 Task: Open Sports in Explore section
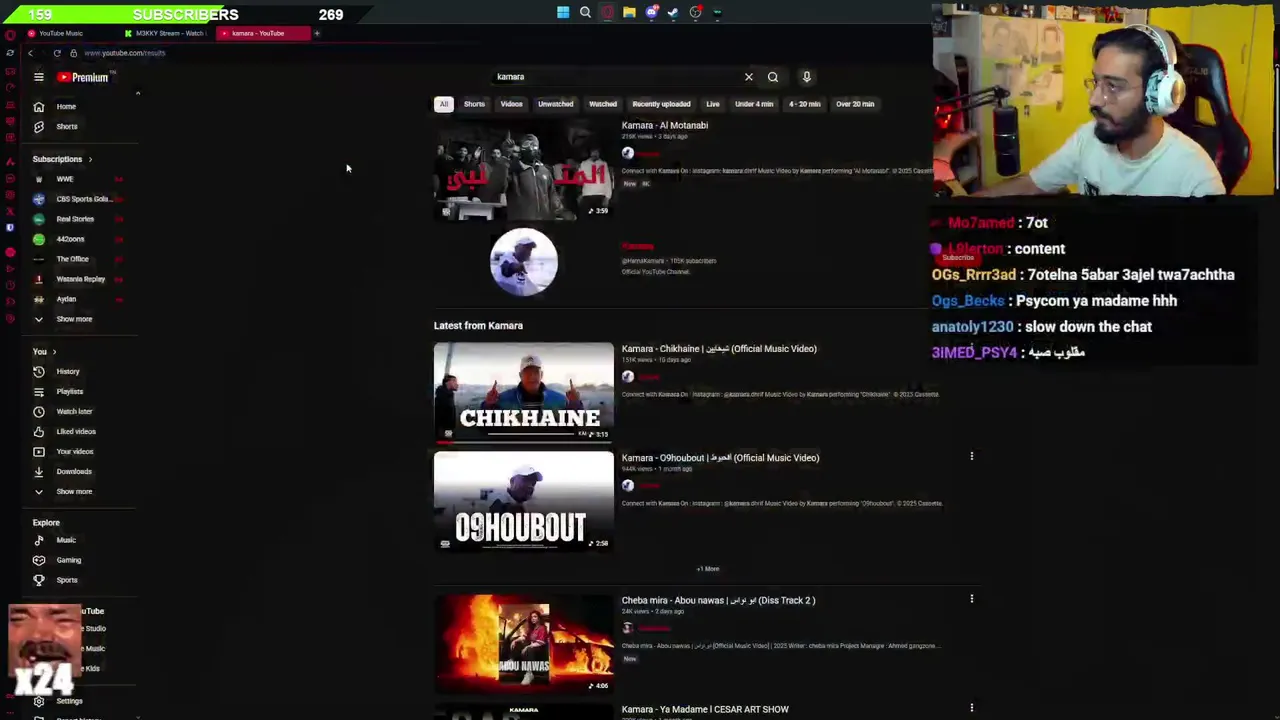pyautogui.click(x=66, y=580)
